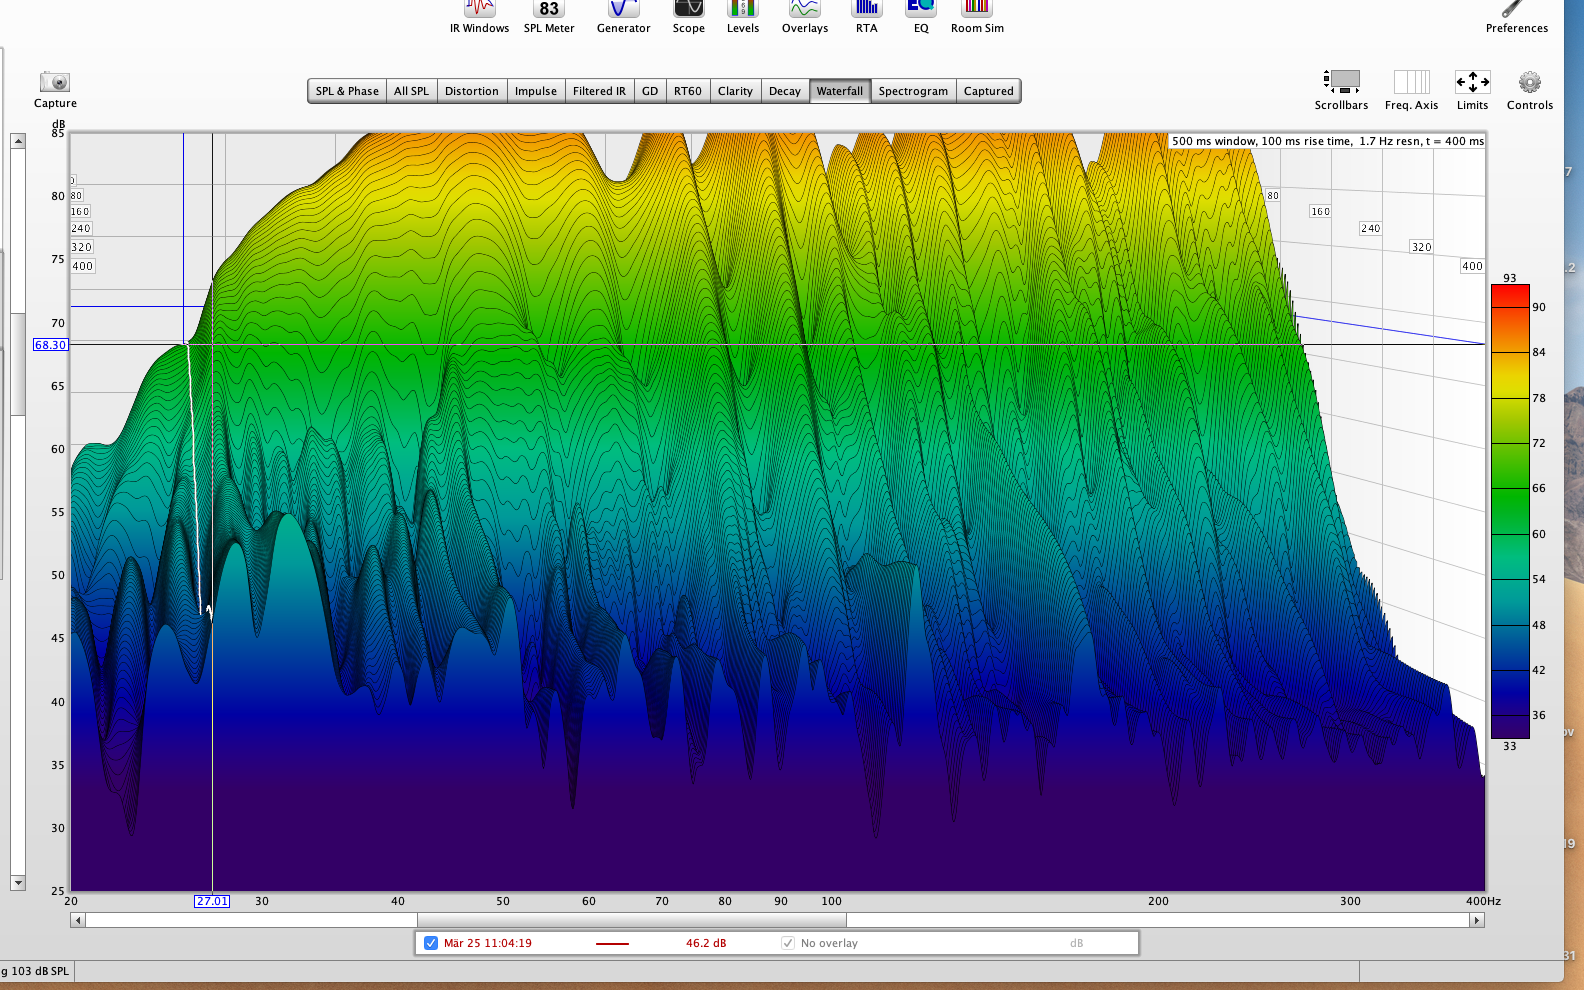The height and width of the screenshot is (990, 1584).
Task: Open graph Controls gear
Action: click(x=1529, y=83)
